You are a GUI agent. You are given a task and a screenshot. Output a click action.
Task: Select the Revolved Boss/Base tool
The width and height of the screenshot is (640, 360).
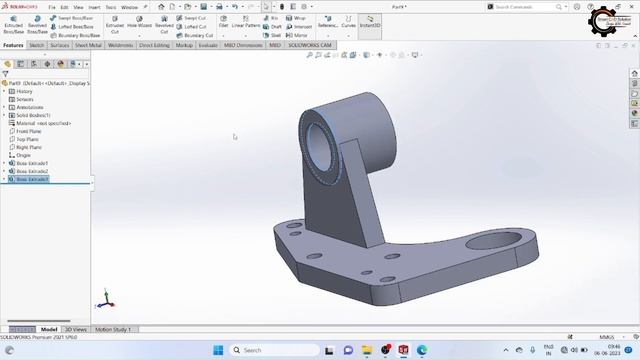pyautogui.click(x=37, y=25)
